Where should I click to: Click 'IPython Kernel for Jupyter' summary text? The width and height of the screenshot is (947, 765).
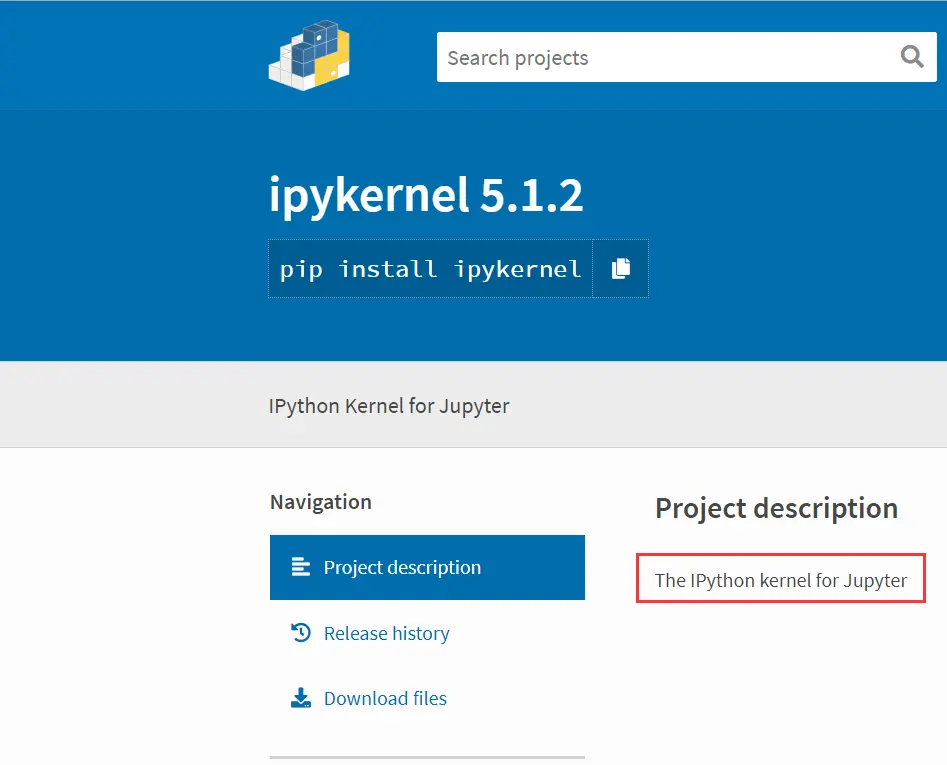(389, 406)
